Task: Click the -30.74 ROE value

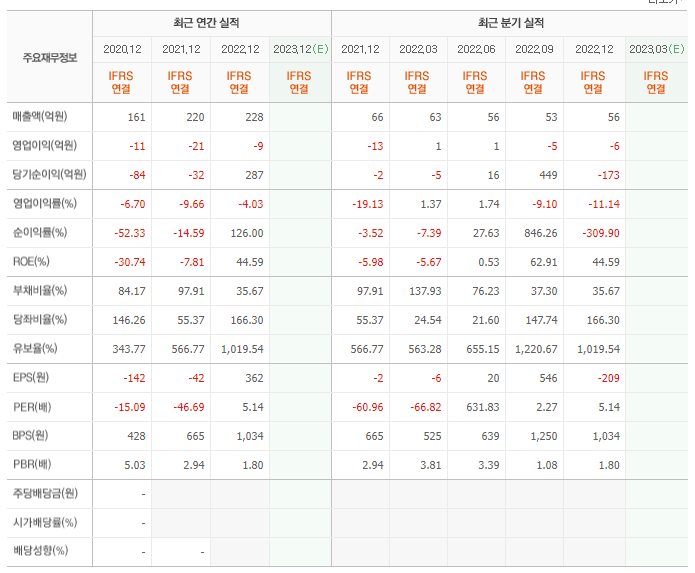Action: pos(129,262)
